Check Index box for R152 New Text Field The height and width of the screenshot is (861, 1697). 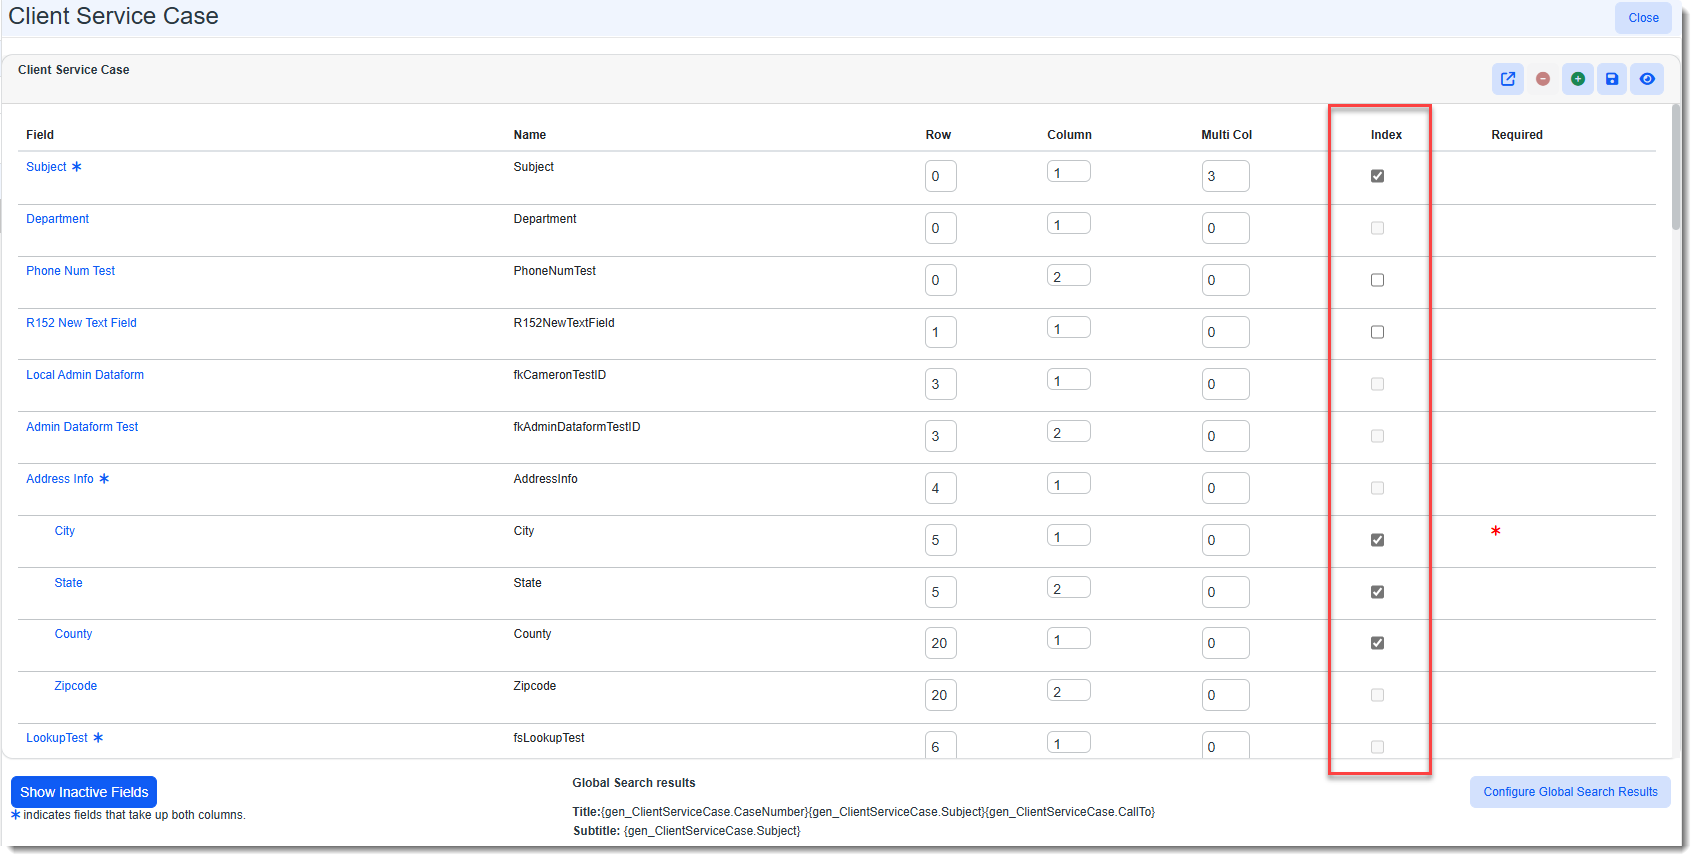(x=1377, y=332)
